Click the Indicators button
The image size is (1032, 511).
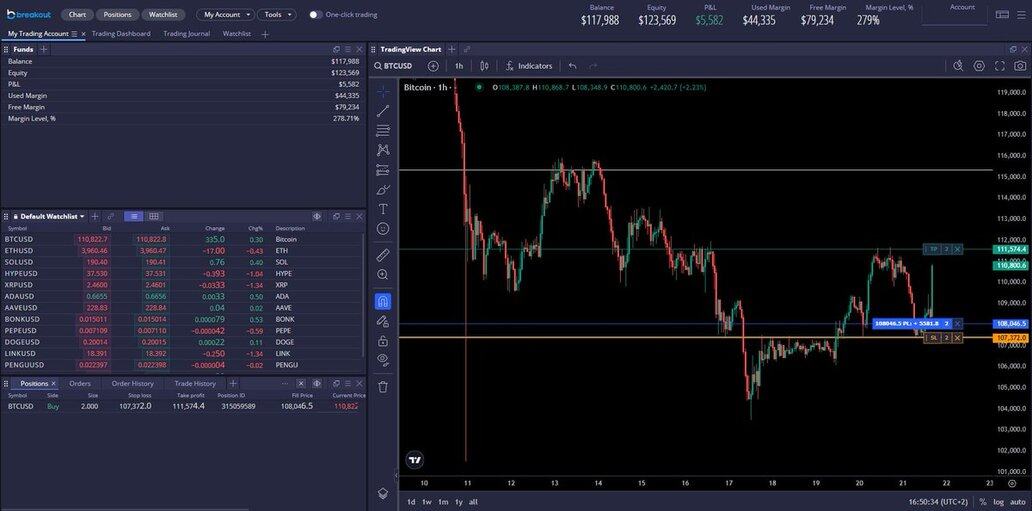(528, 66)
